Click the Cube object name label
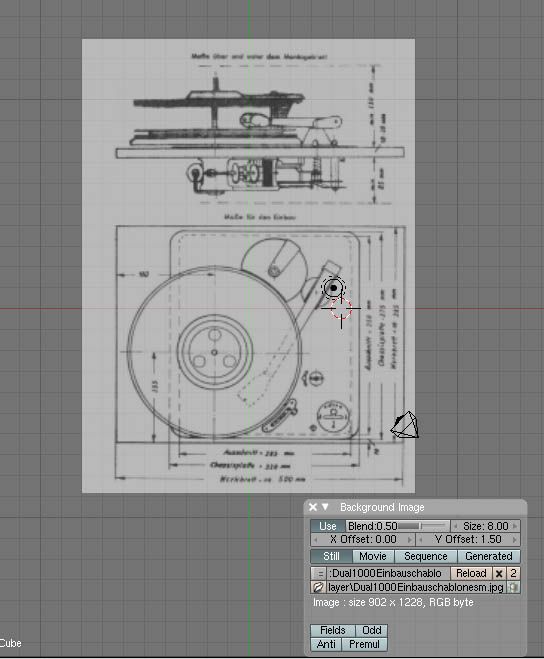This screenshot has width=544, height=659. coord(11,643)
